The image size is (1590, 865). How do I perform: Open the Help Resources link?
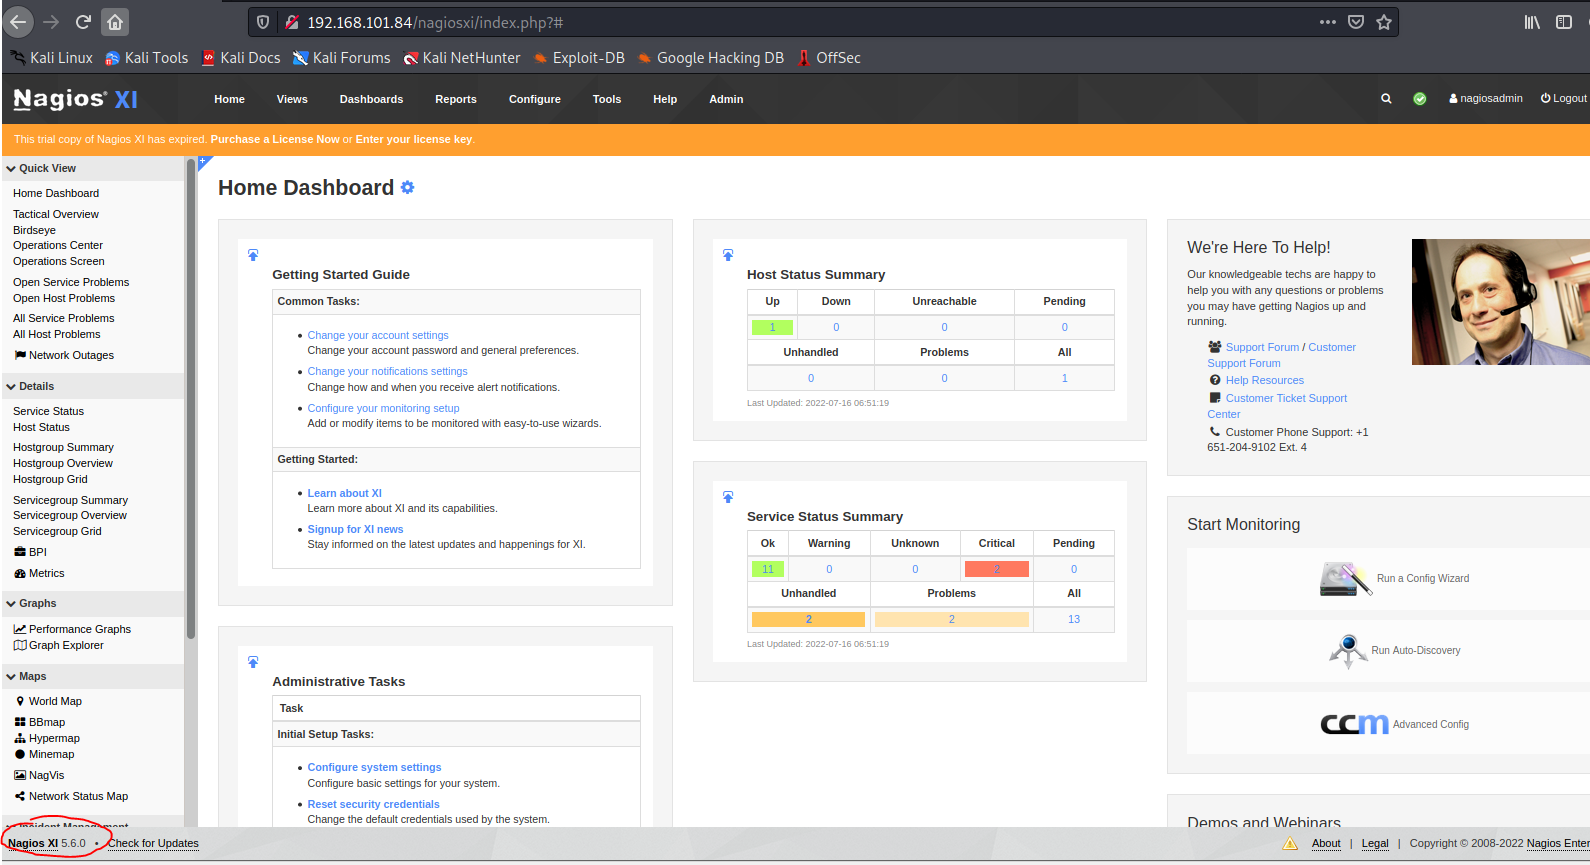coord(1265,380)
